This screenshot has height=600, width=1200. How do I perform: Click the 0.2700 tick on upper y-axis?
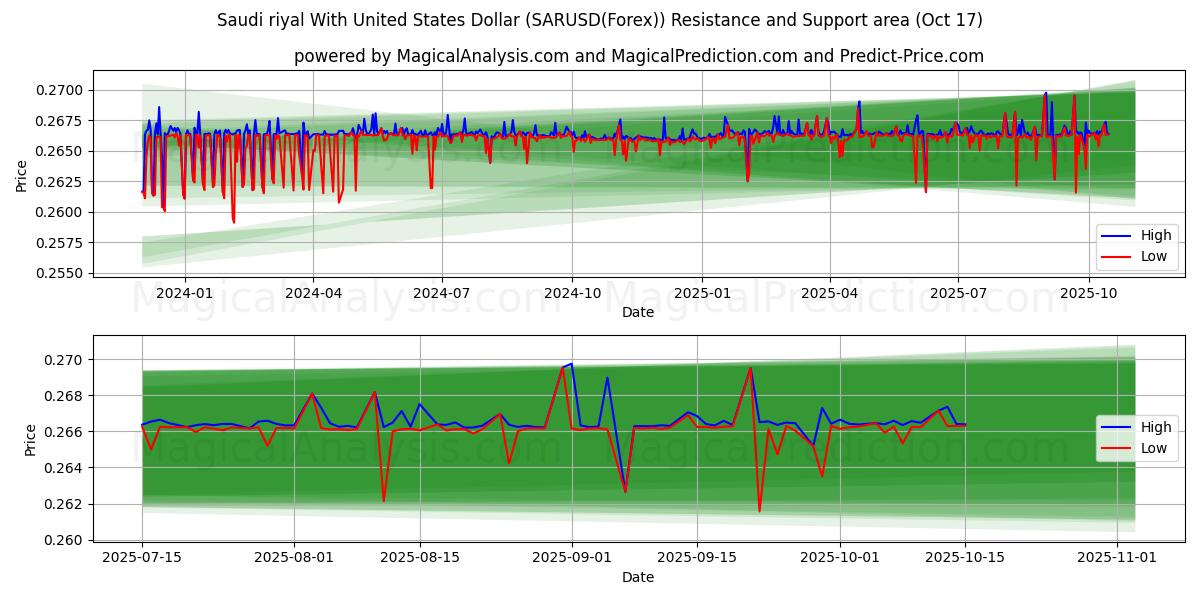tap(61, 91)
